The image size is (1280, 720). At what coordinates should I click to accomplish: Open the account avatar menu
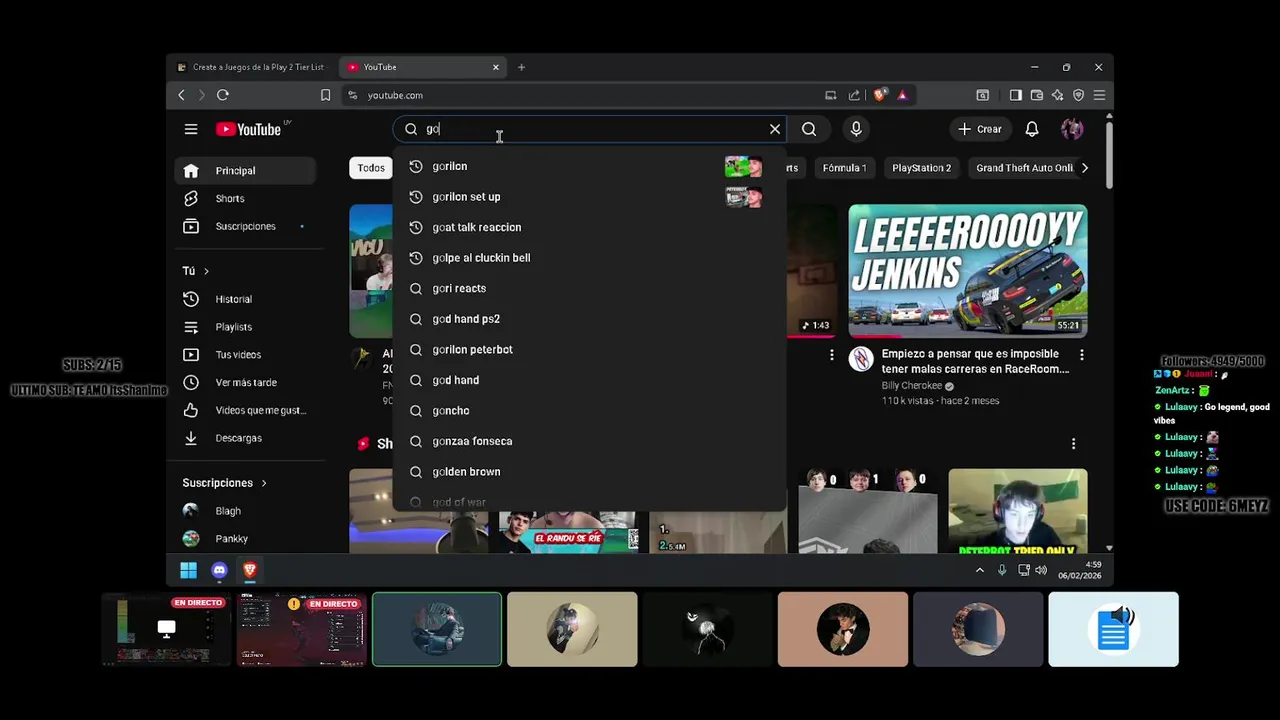(x=1072, y=129)
